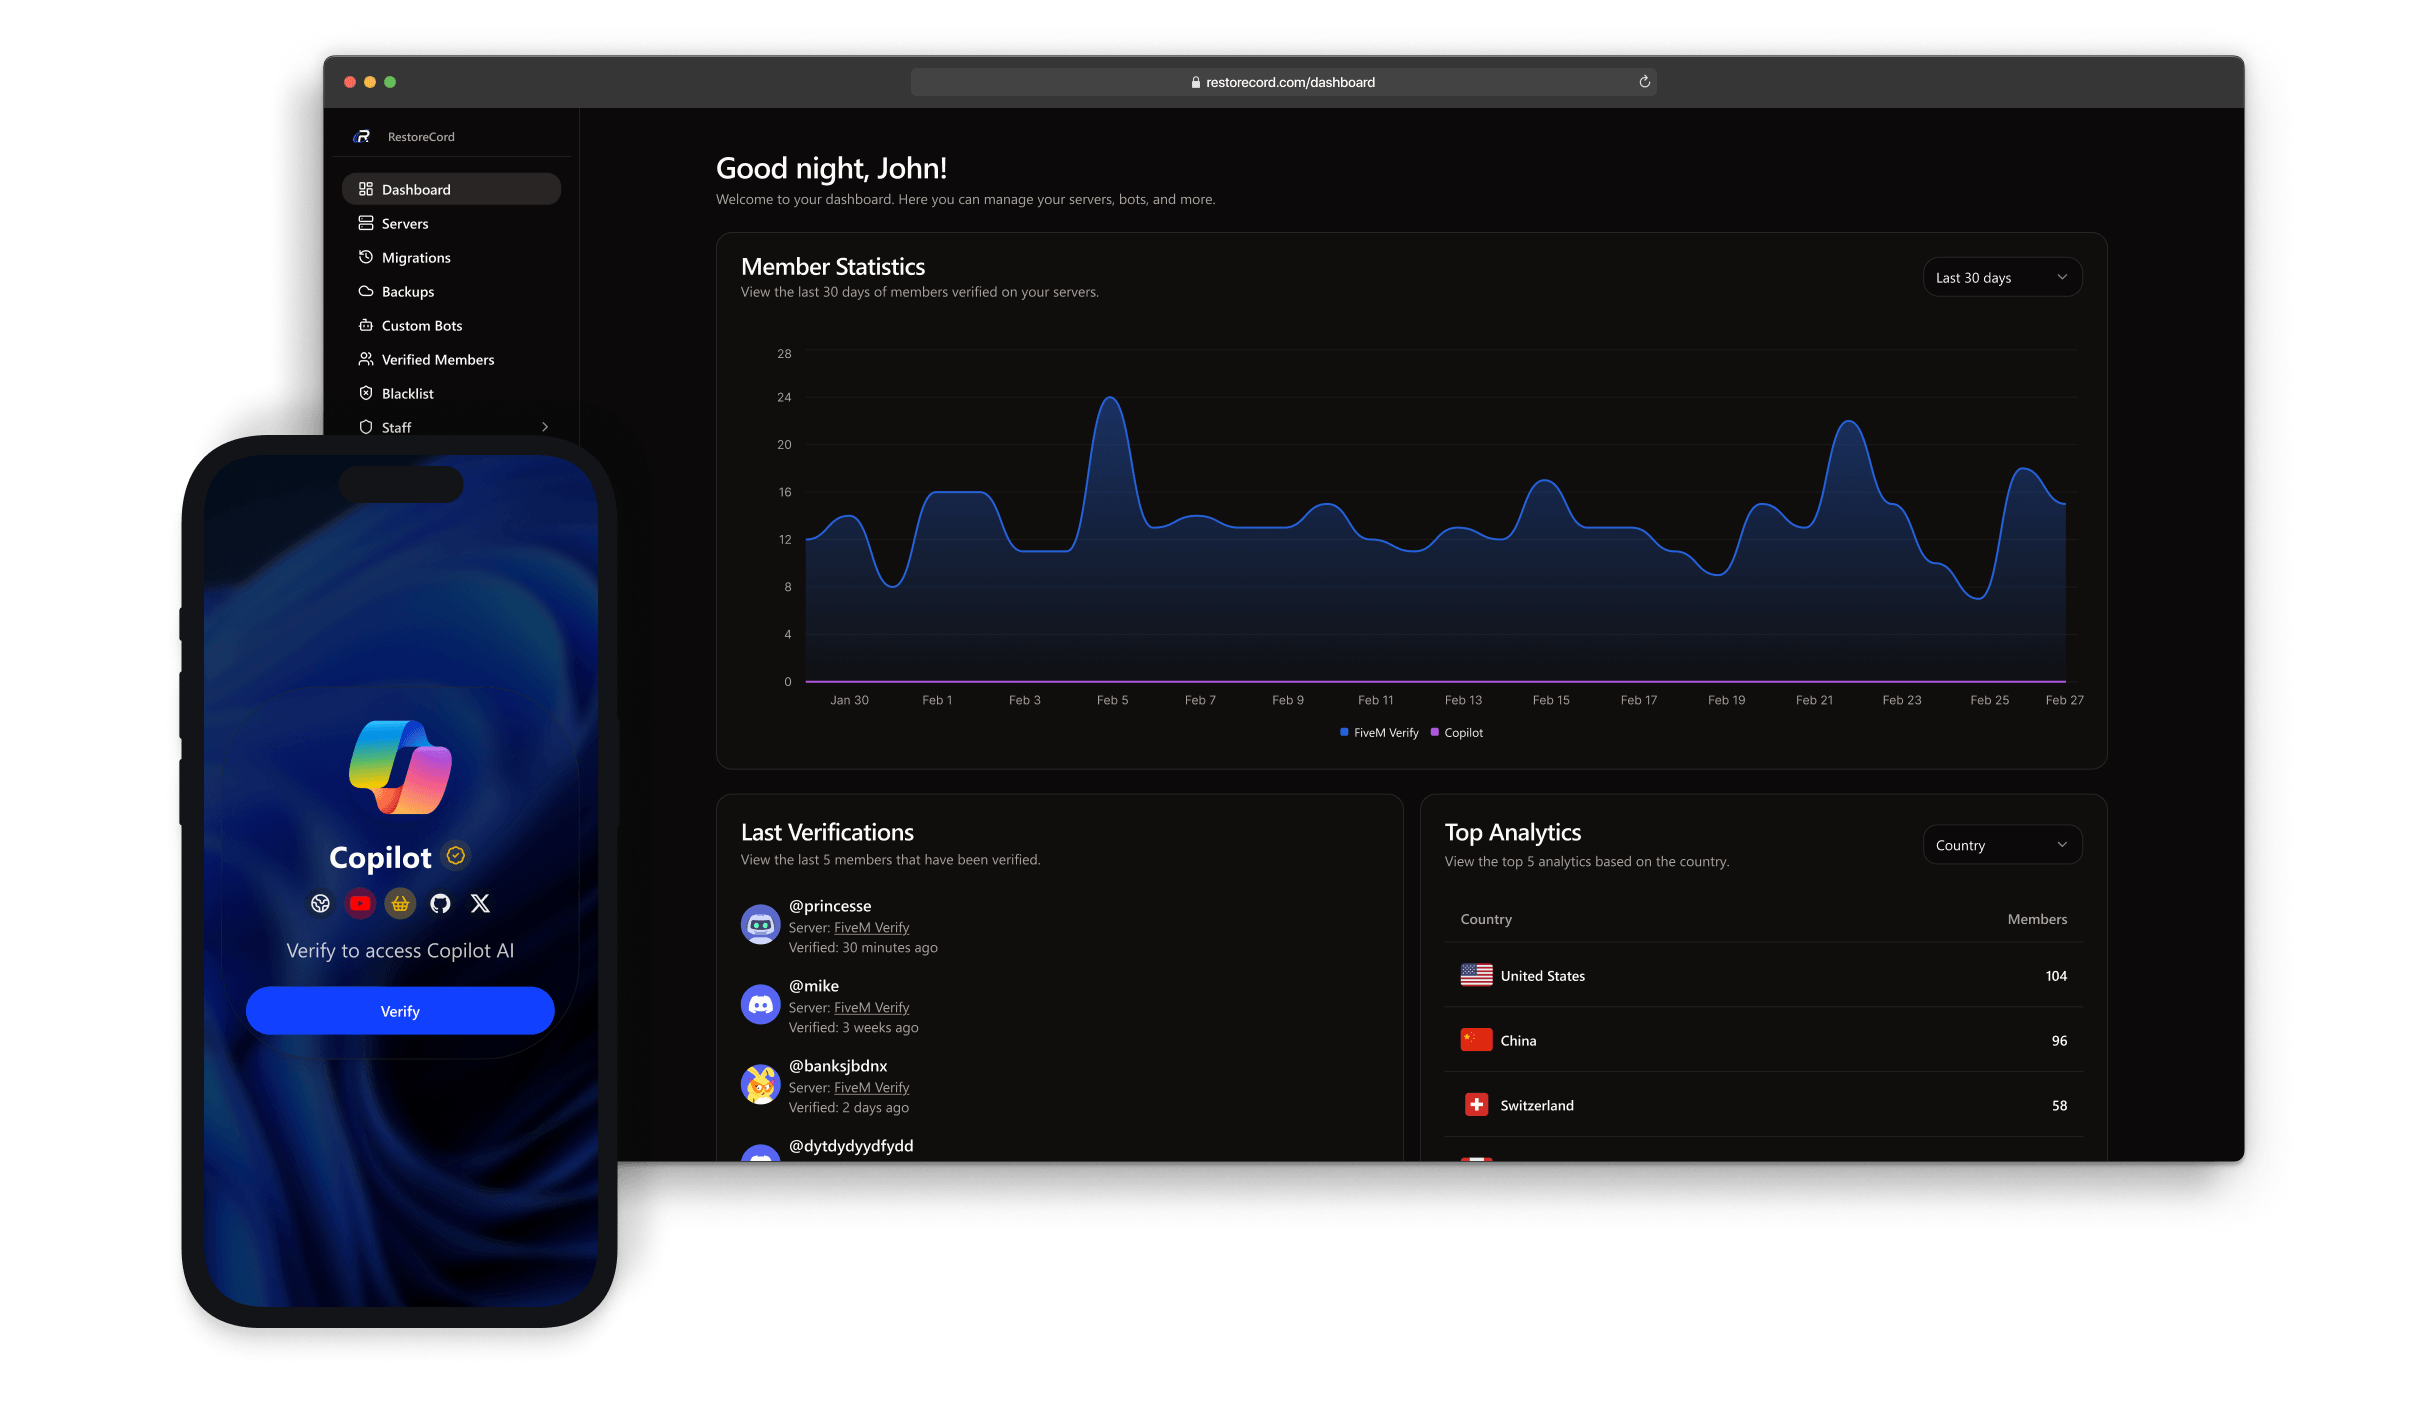Click the China member count 96
This screenshot has height=1428, width=2423.
[2059, 1041]
